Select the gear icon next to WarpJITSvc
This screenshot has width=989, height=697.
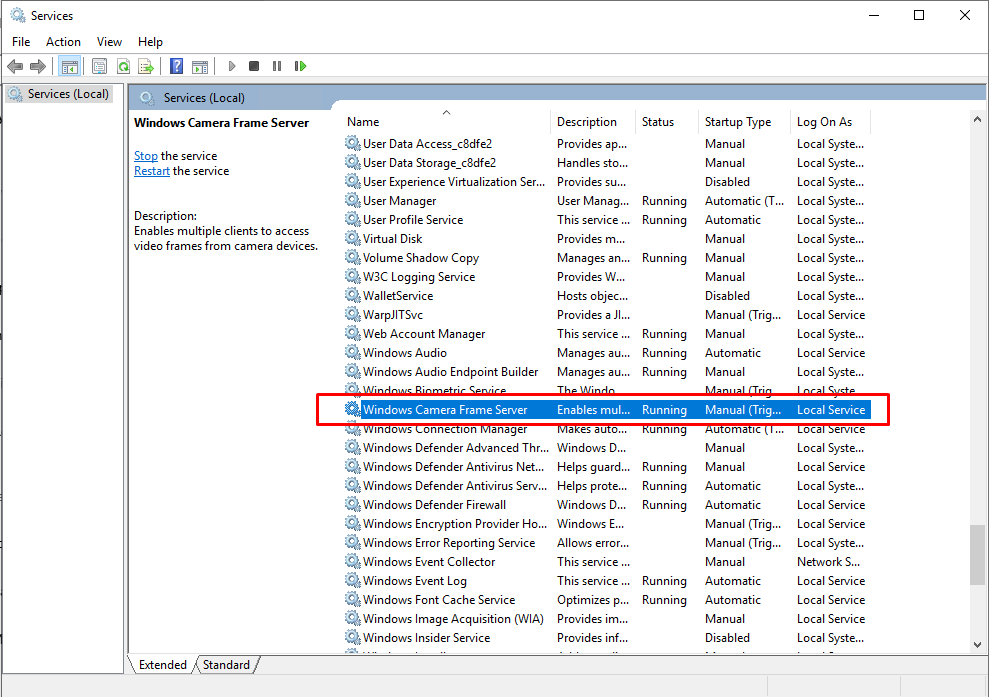[x=353, y=314]
